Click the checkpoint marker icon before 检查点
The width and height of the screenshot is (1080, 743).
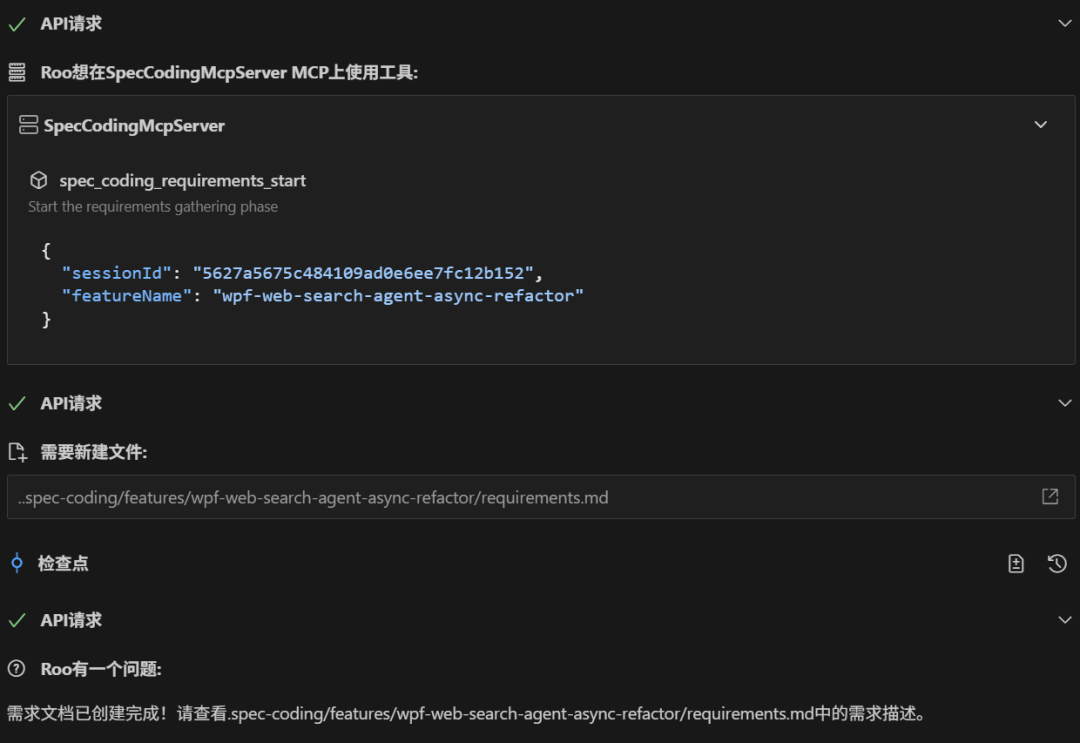[16, 563]
